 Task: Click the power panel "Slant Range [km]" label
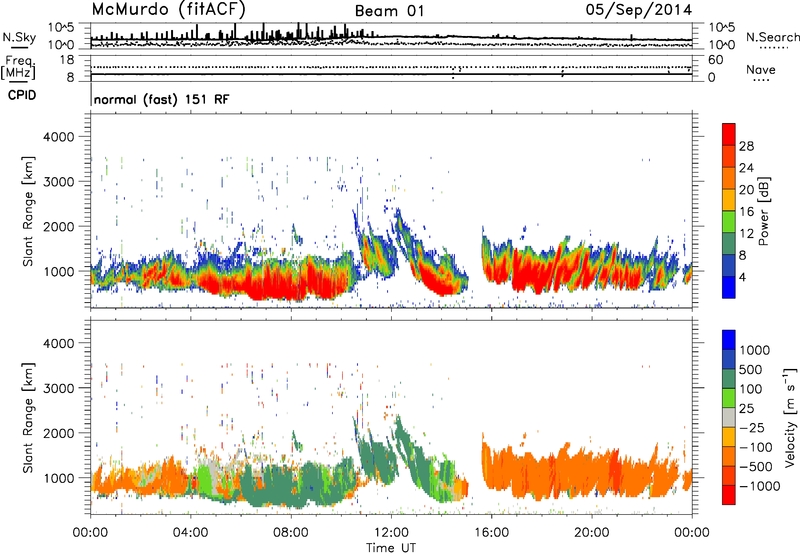(28, 211)
